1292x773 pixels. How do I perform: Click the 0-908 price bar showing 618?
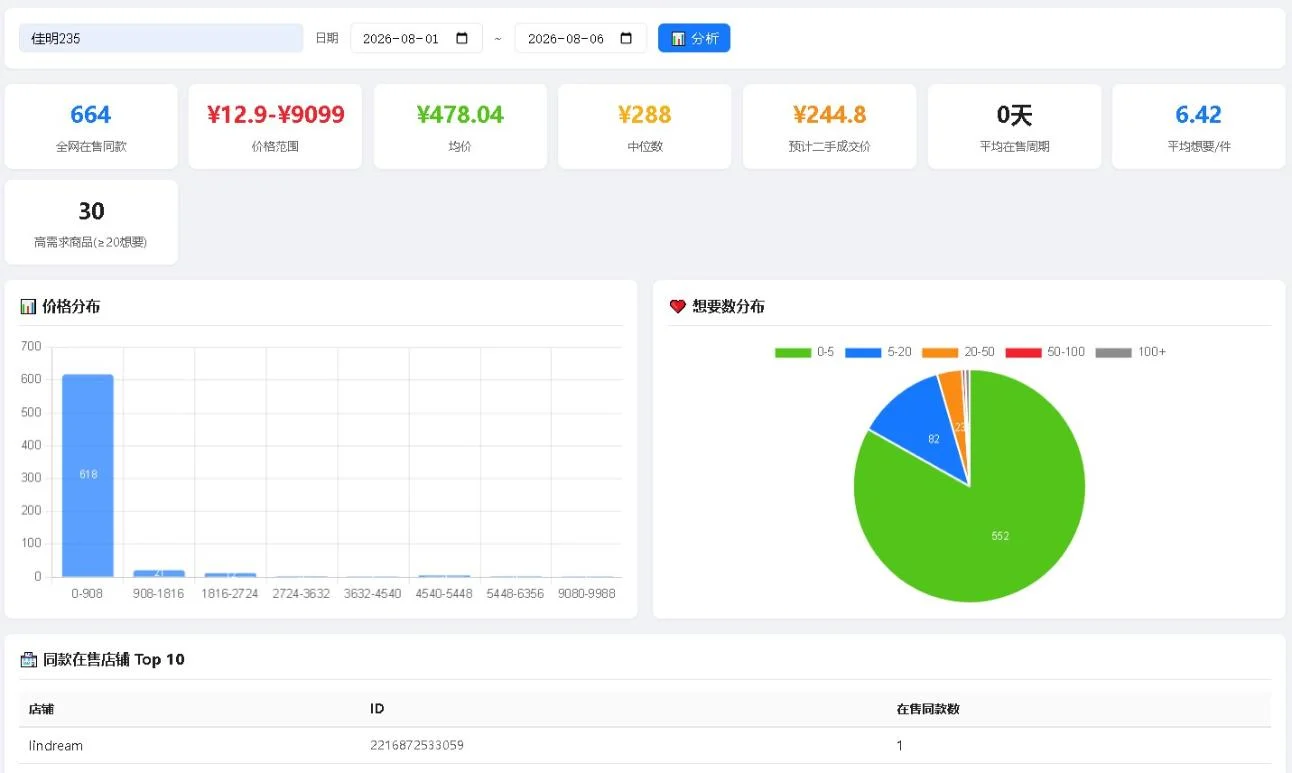[88, 476]
